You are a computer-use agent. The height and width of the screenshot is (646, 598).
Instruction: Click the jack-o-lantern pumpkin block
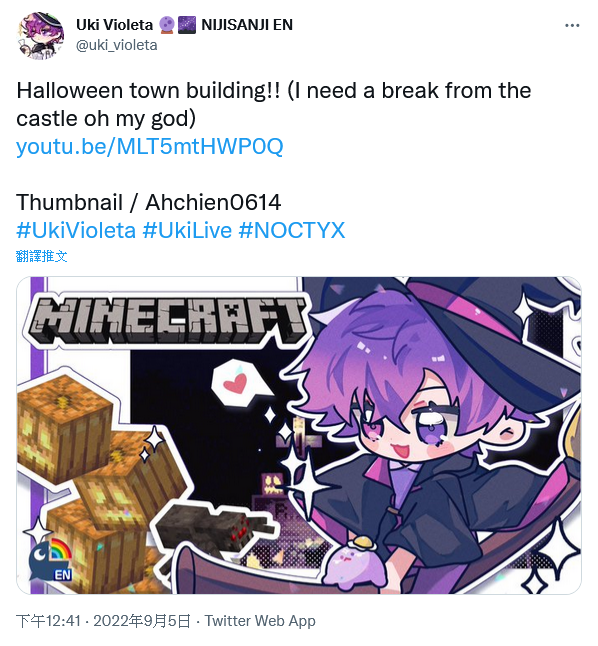click(65, 428)
